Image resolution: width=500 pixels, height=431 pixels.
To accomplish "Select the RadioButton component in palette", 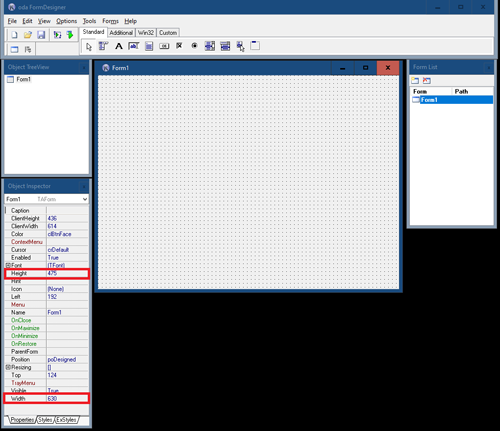I will point(194,46).
